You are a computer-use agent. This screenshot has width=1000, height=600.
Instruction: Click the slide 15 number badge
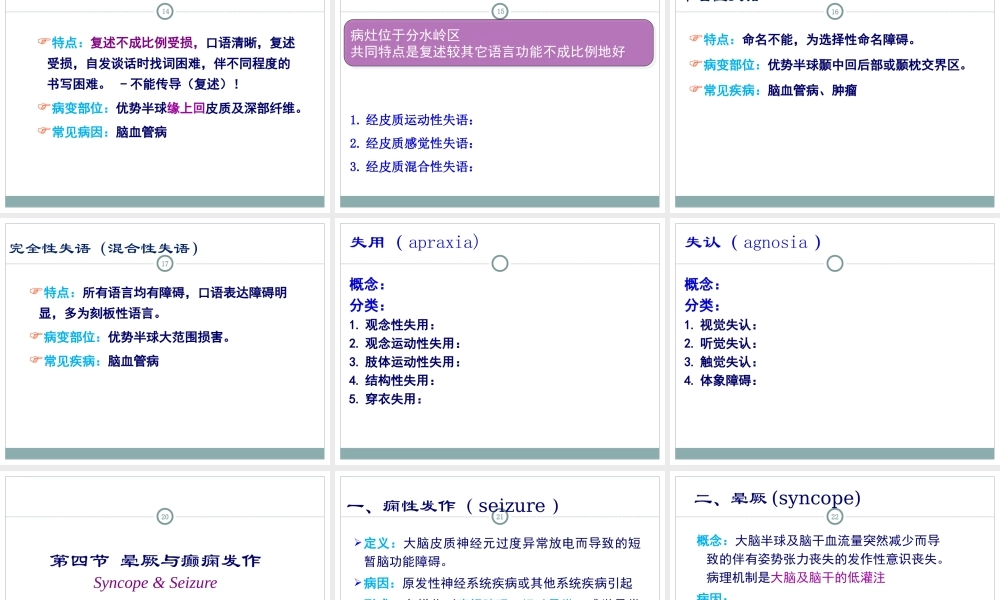499,11
